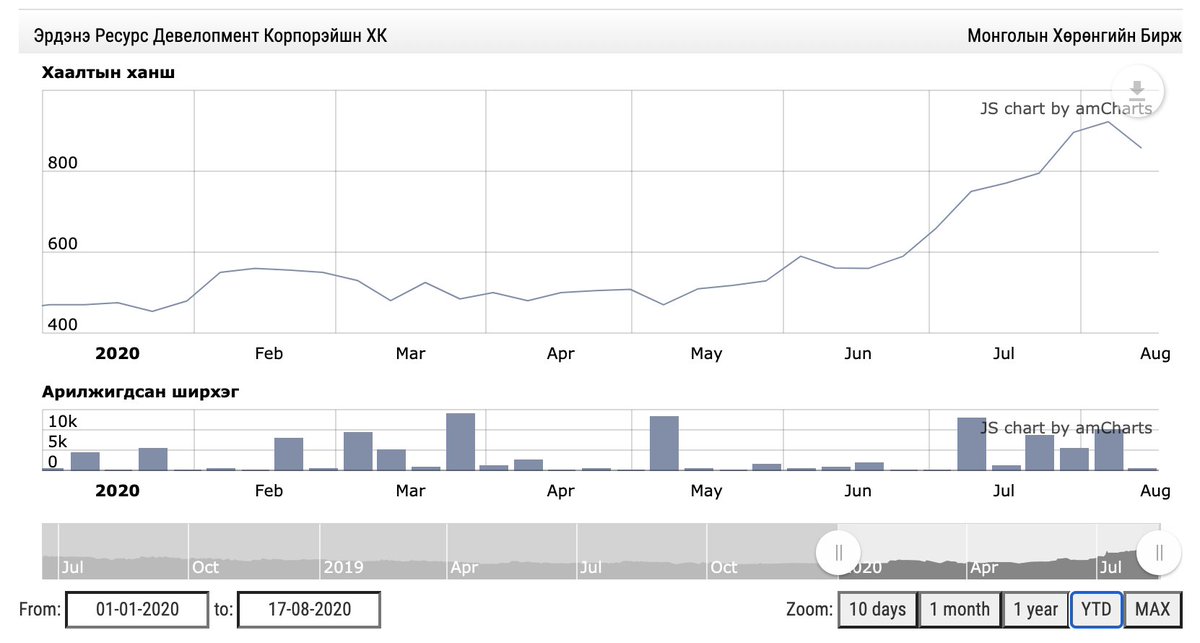Open the amCharts link on volume chart
The image size is (1200, 643).
1066,428
